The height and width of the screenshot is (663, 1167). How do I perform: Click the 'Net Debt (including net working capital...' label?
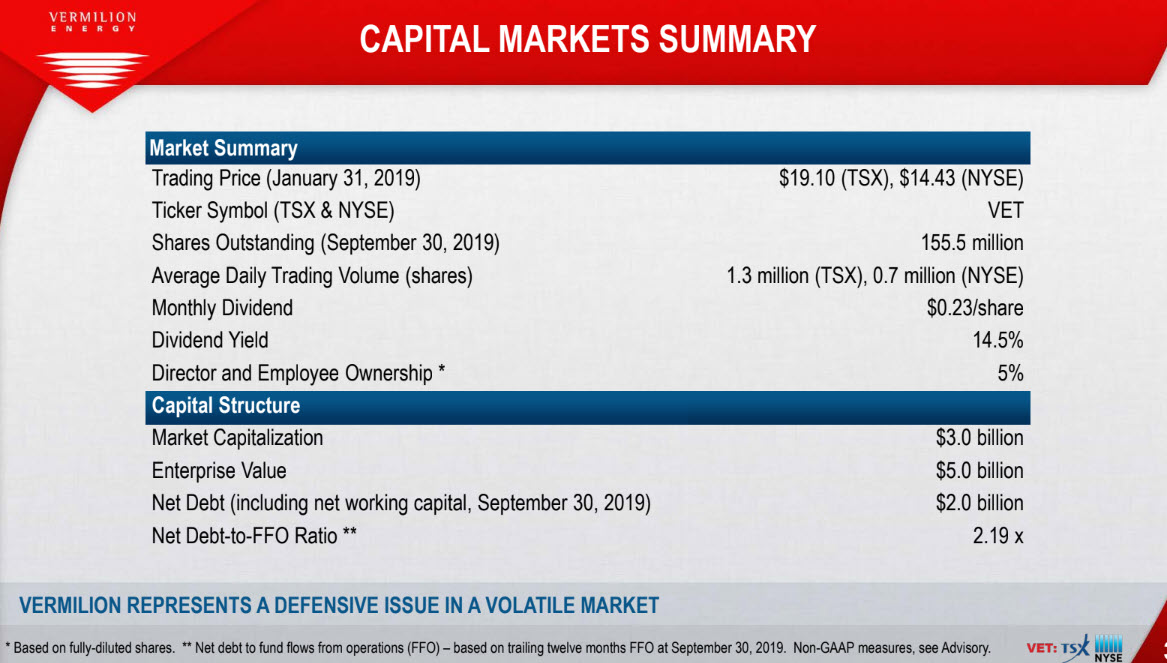coord(401,504)
